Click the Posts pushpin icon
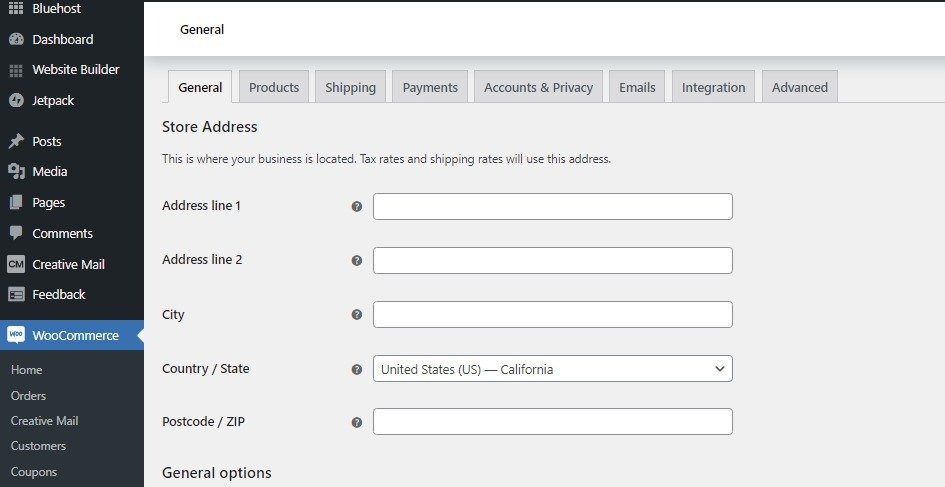945x487 pixels. point(16,141)
